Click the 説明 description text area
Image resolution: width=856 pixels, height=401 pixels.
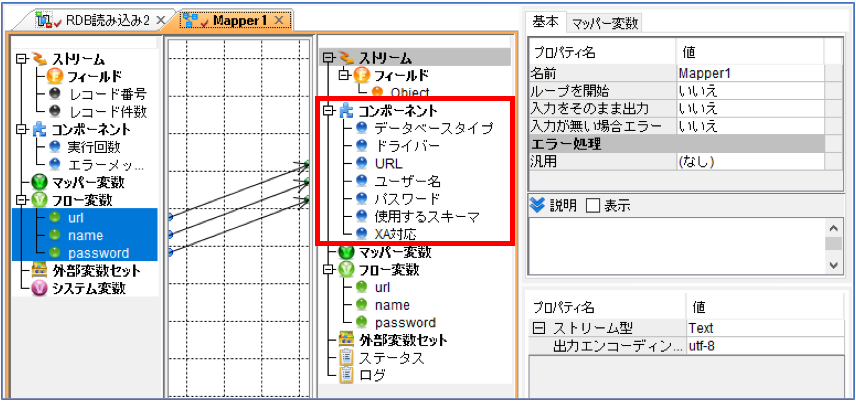[x=676, y=247]
